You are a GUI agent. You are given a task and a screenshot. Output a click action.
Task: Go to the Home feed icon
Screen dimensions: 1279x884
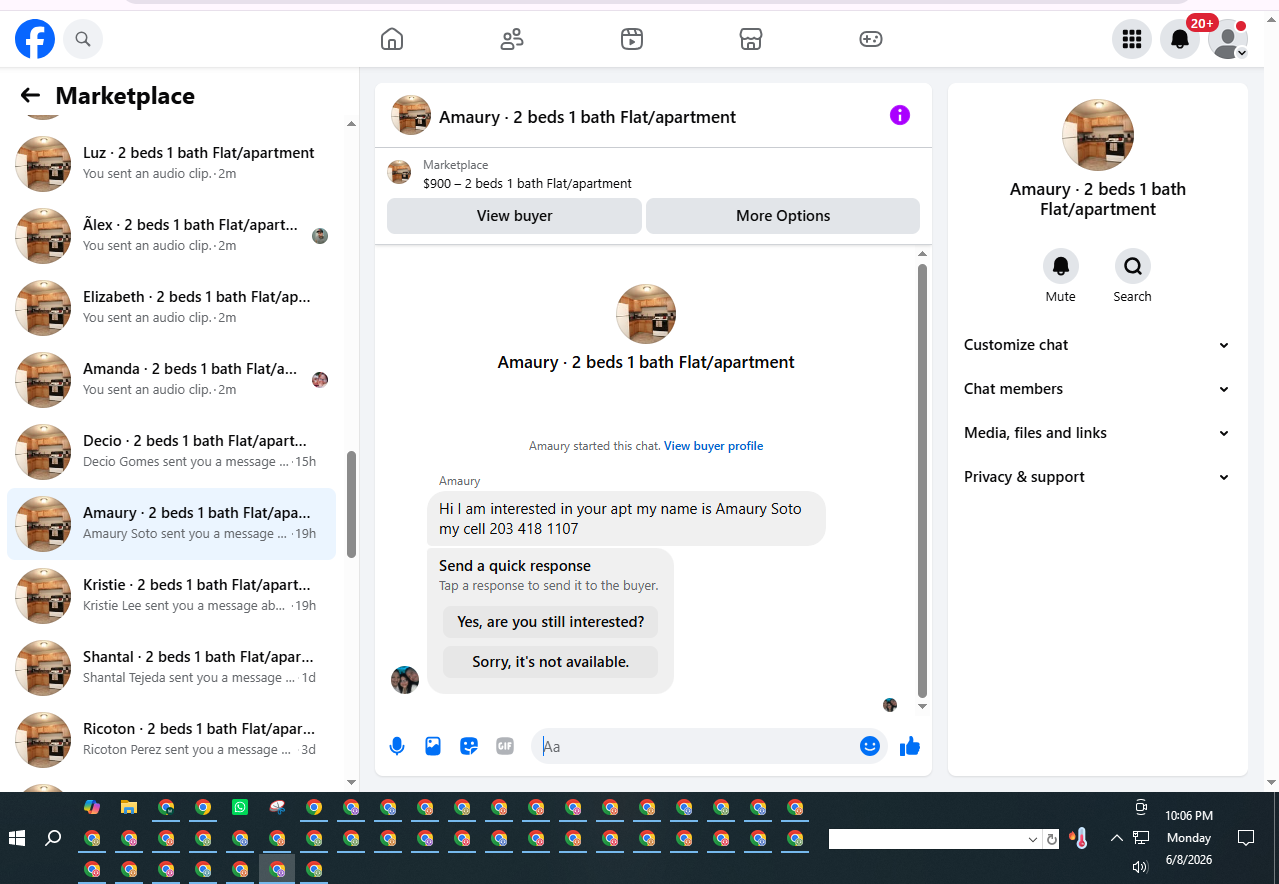point(392,39)
